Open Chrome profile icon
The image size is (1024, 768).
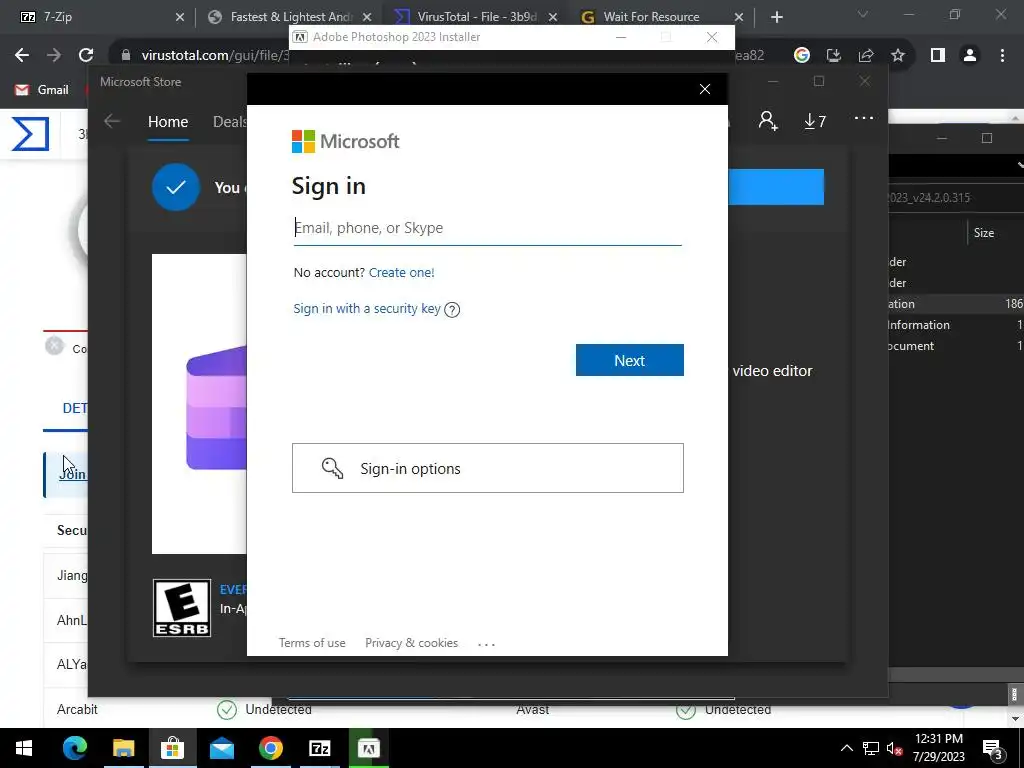[970, 56]
